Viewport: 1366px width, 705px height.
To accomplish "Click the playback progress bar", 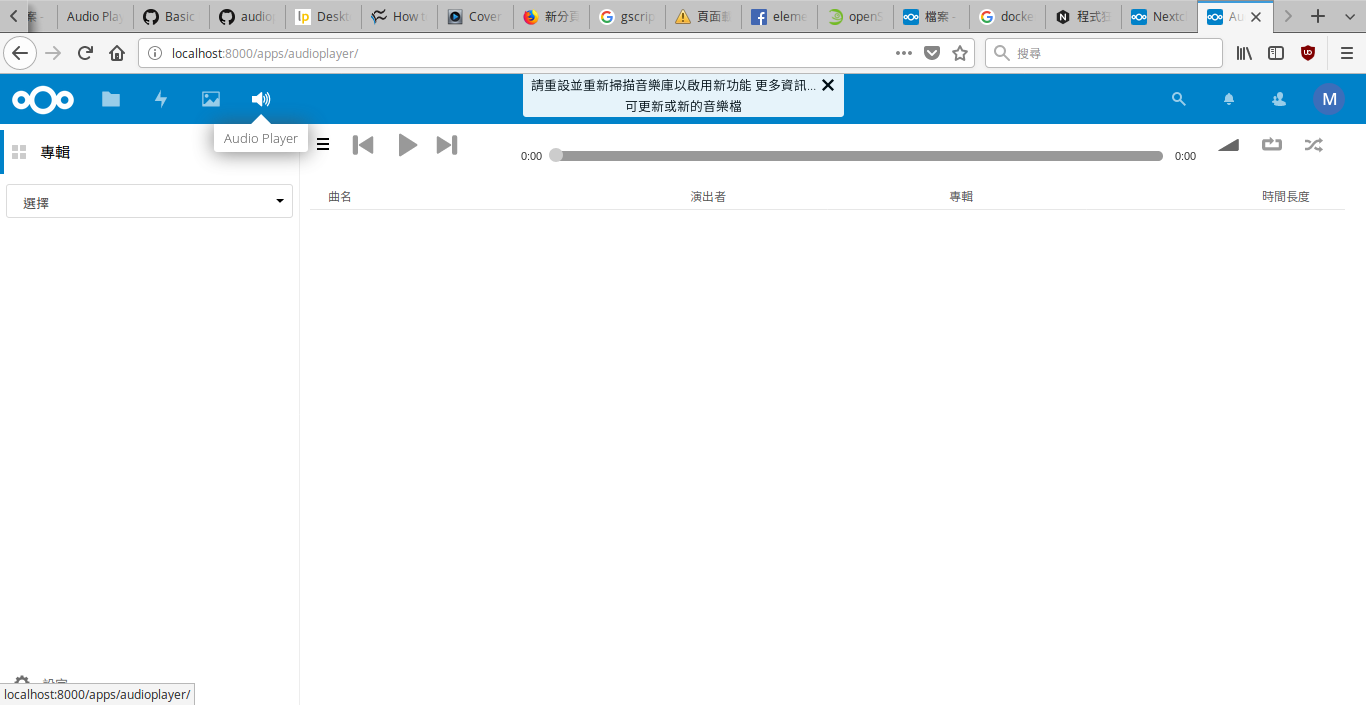I will (x=860, y=155).
